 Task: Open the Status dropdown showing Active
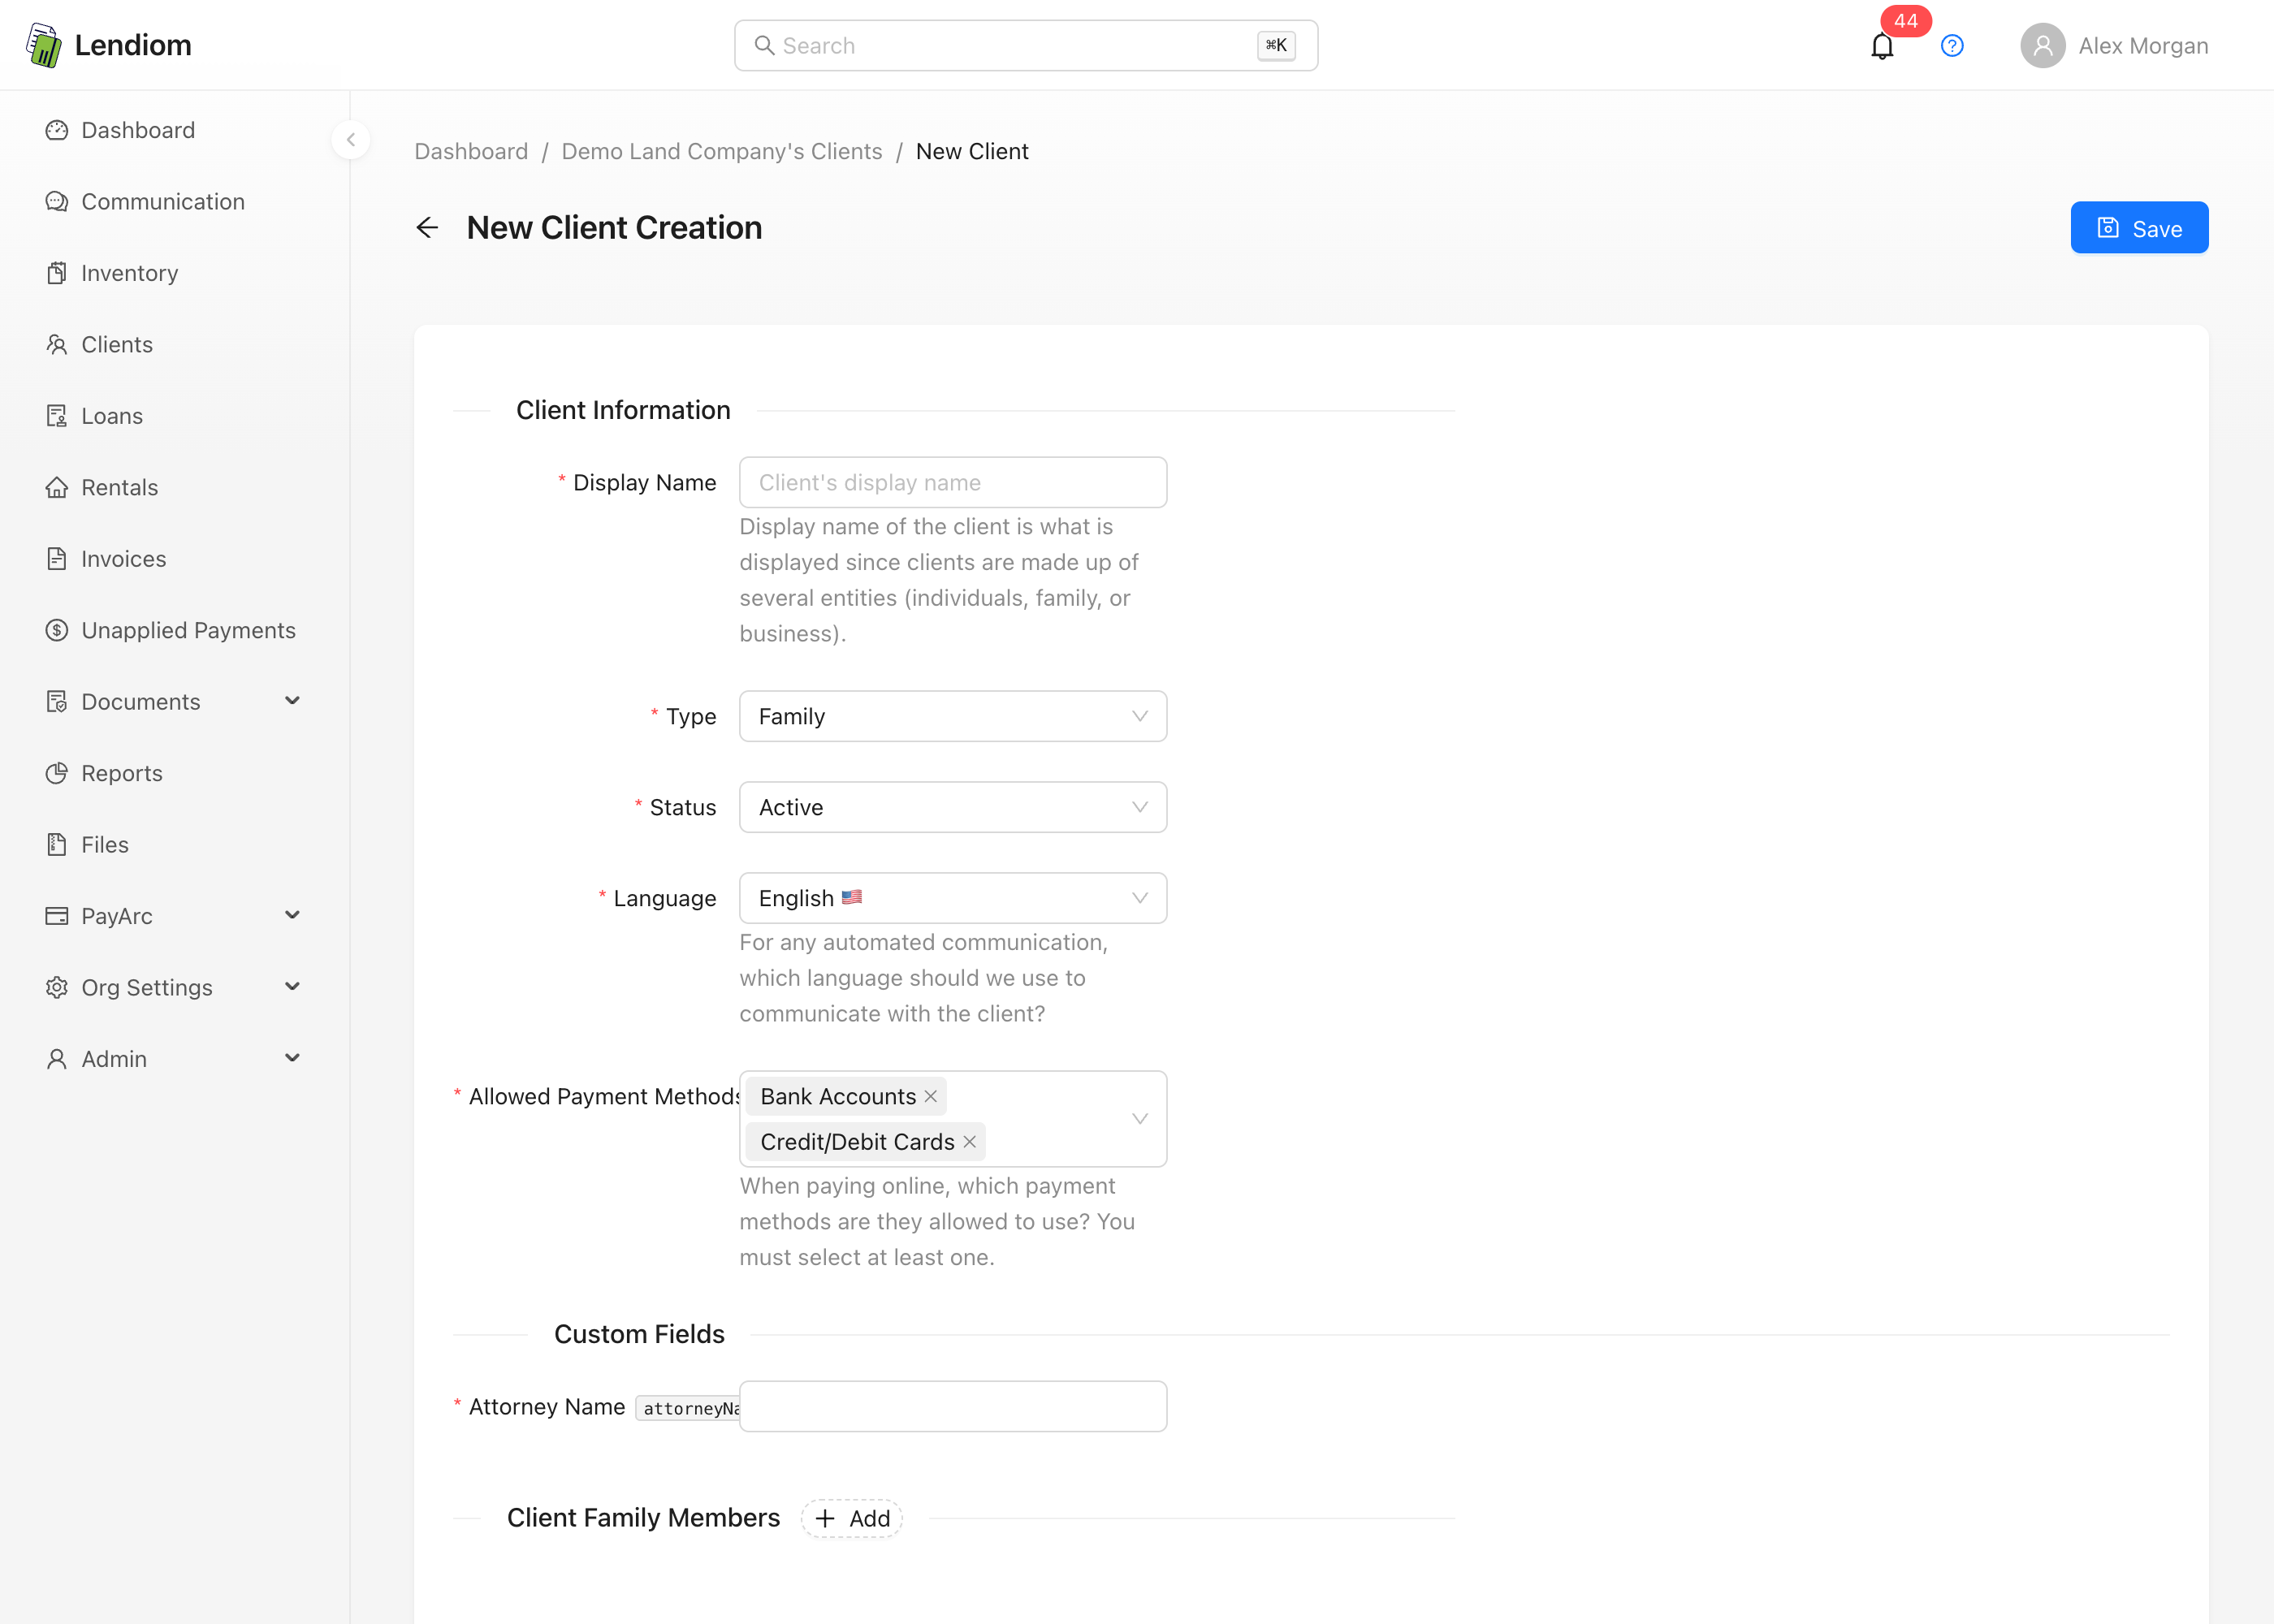point(952,807)
